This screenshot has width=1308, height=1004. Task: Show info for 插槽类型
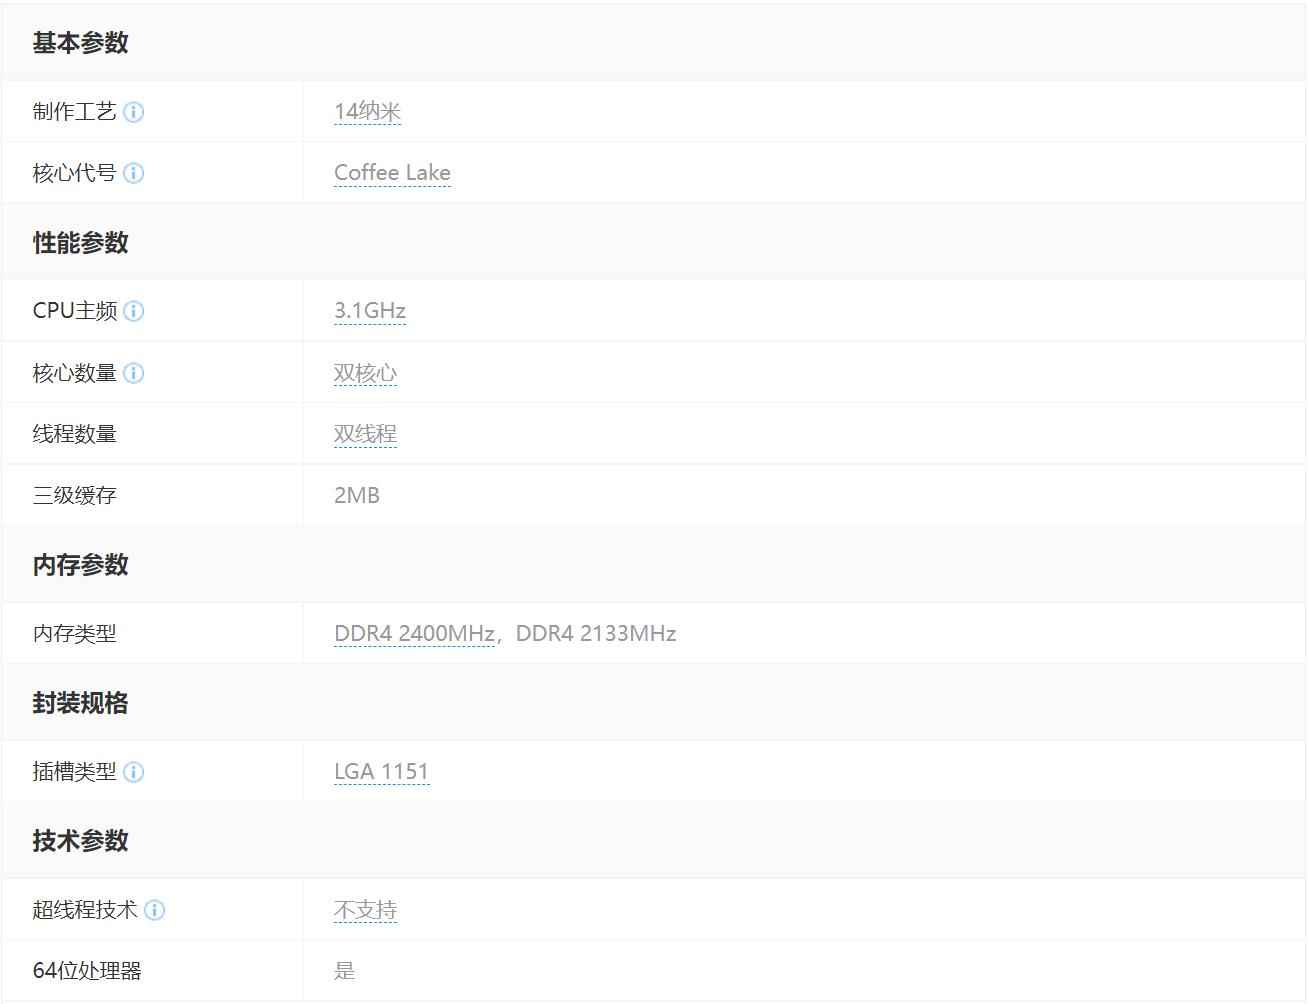[133, 772]
